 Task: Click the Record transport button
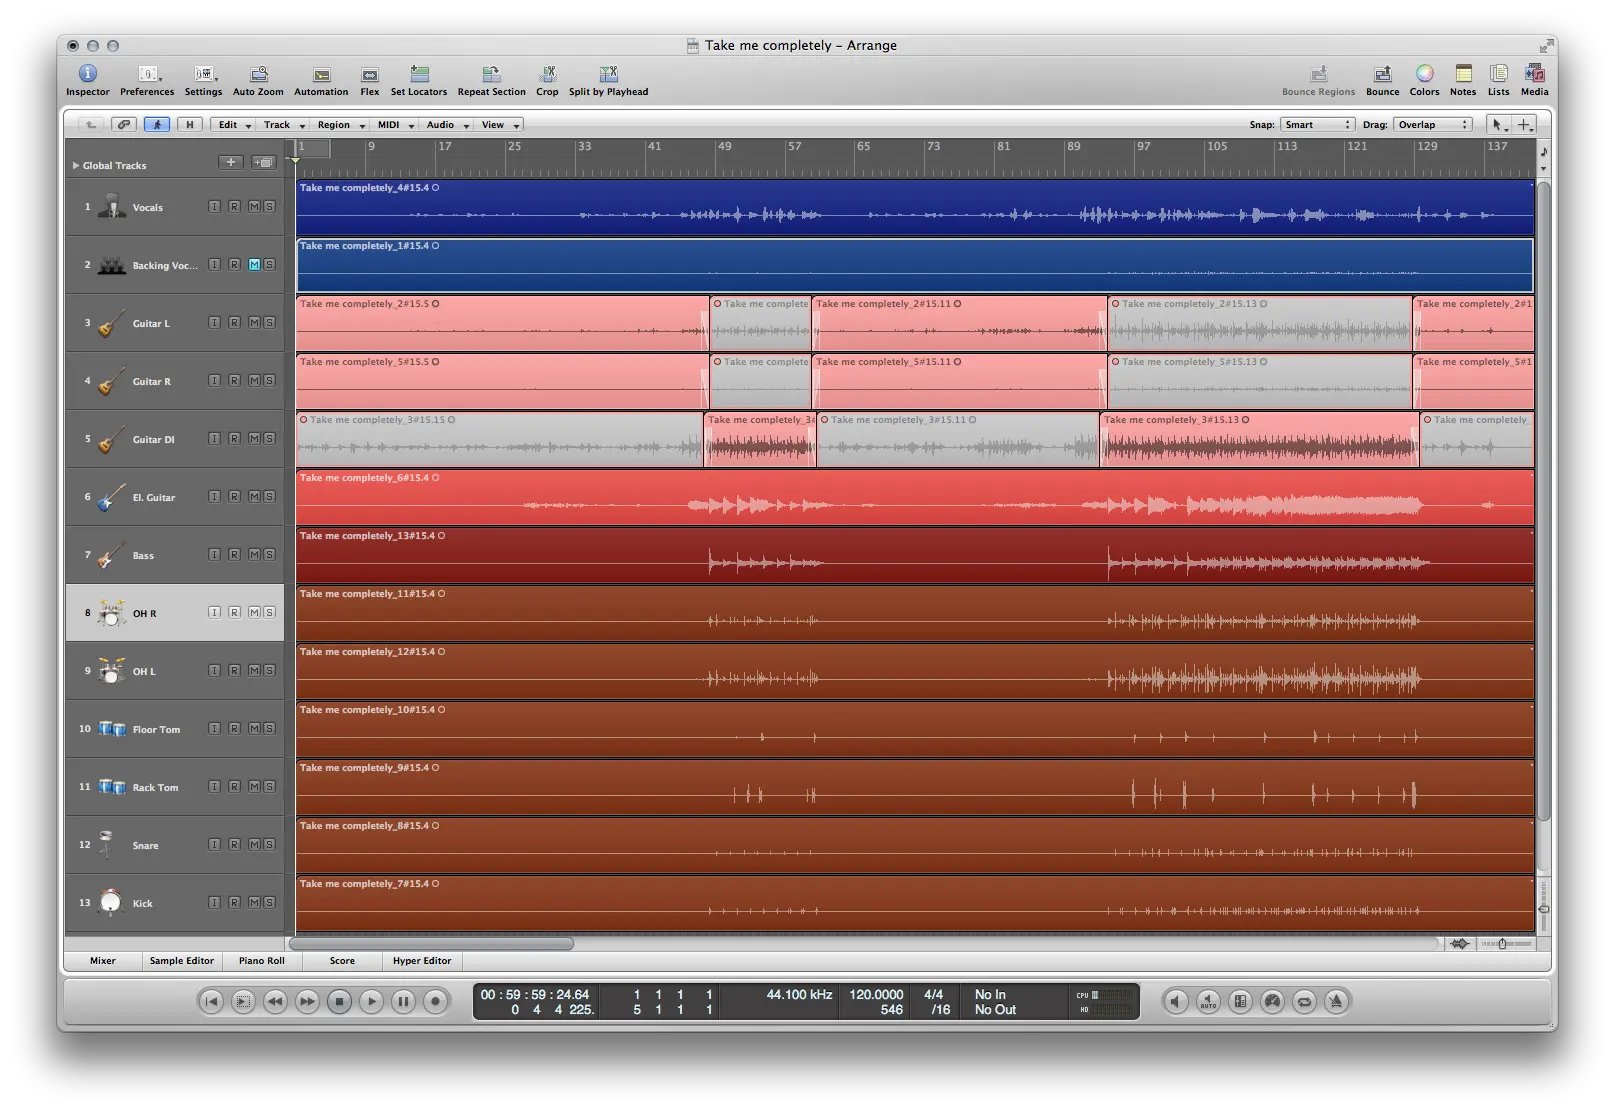pyautogui.click(x=435, y=1001)
